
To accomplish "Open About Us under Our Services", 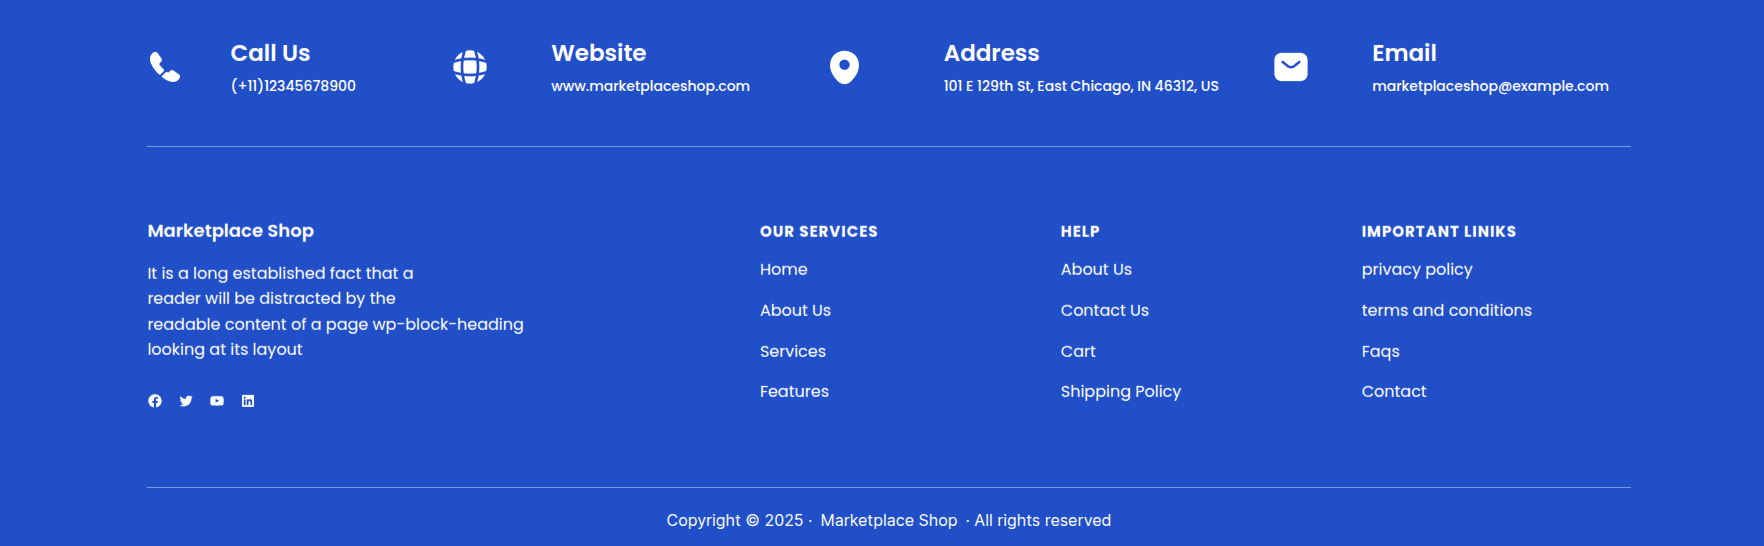I will [795, 311].
